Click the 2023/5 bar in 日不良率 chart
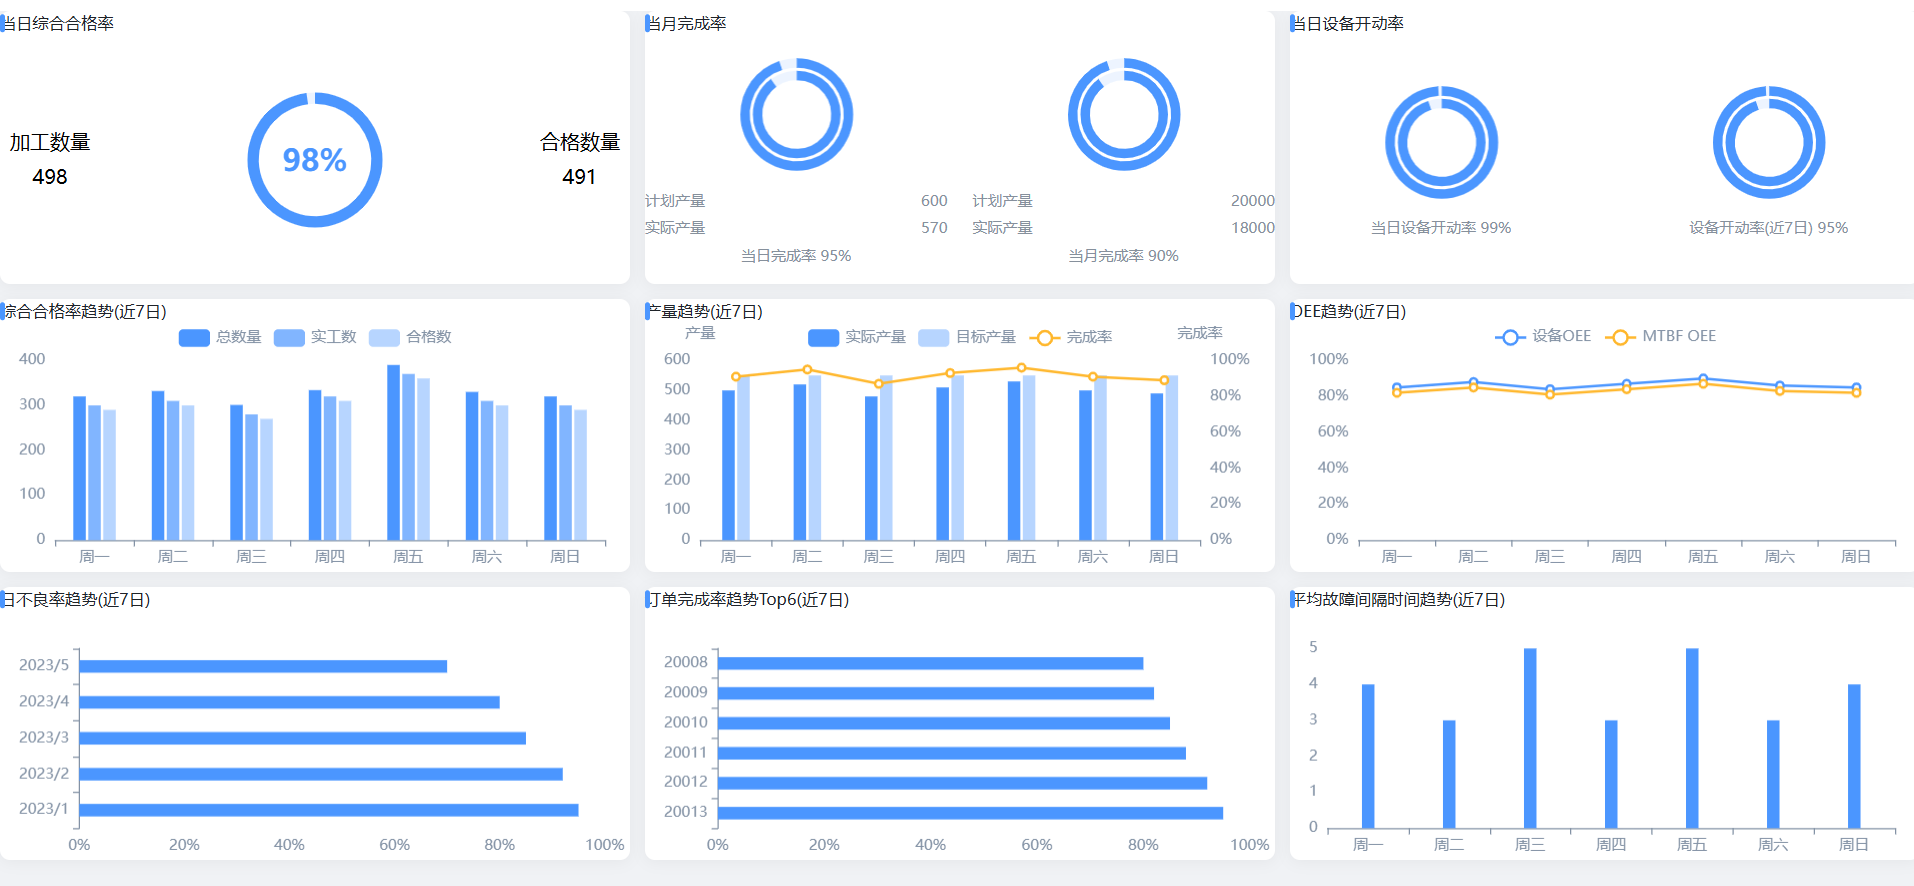 (x=263, y=666)
